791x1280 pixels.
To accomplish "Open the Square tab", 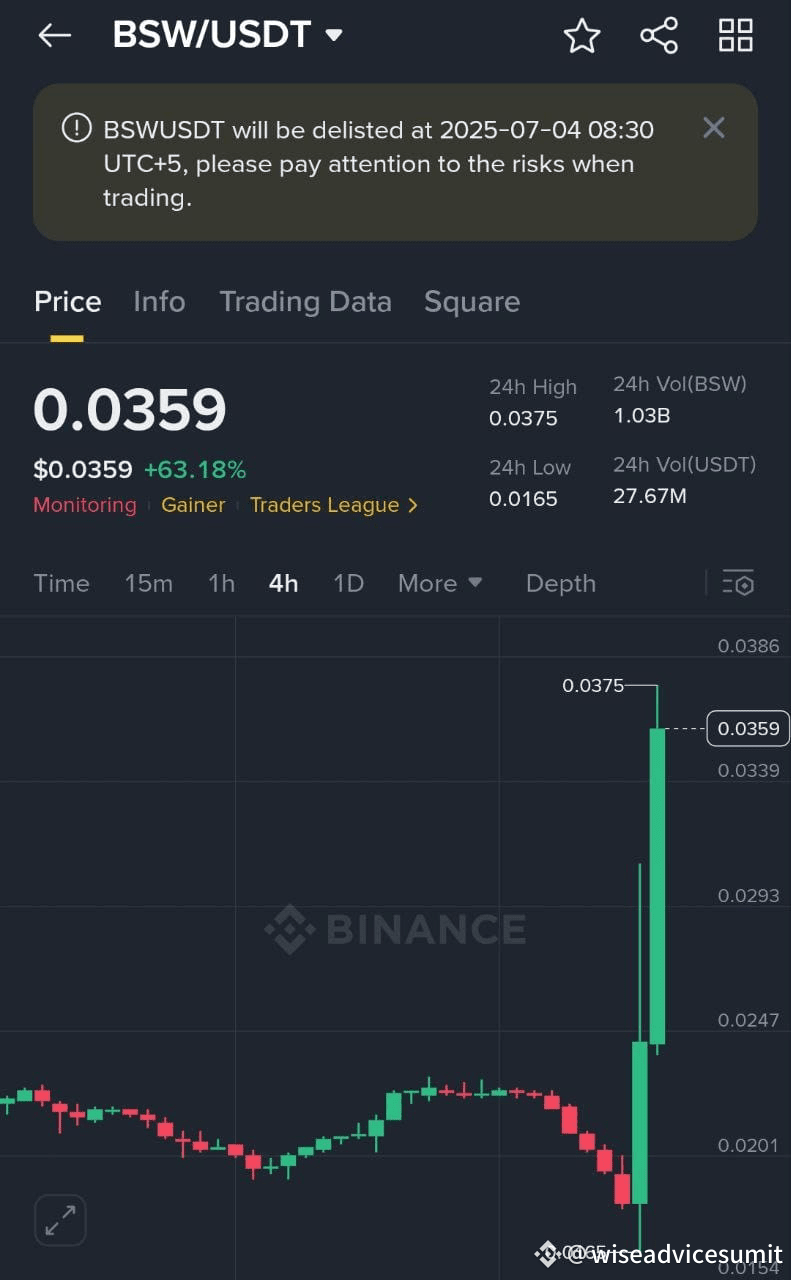I will (x=472, y=302).
